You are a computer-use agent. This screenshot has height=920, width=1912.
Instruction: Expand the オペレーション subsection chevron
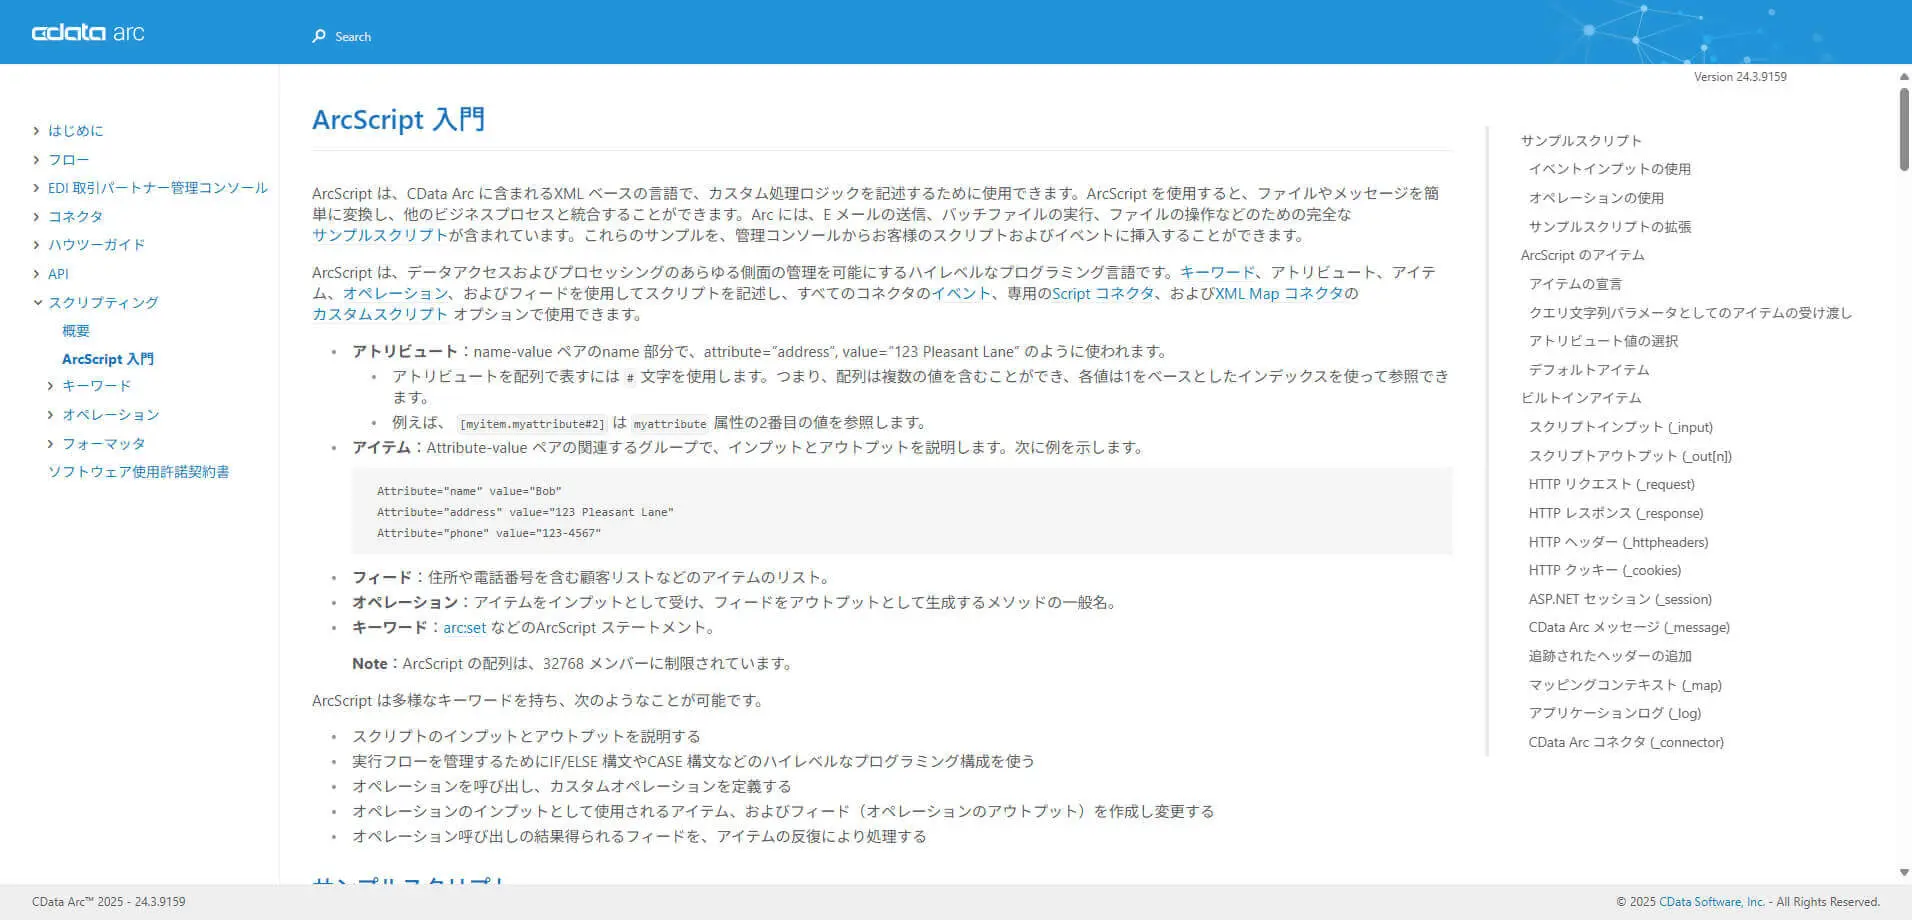(51, 414)
